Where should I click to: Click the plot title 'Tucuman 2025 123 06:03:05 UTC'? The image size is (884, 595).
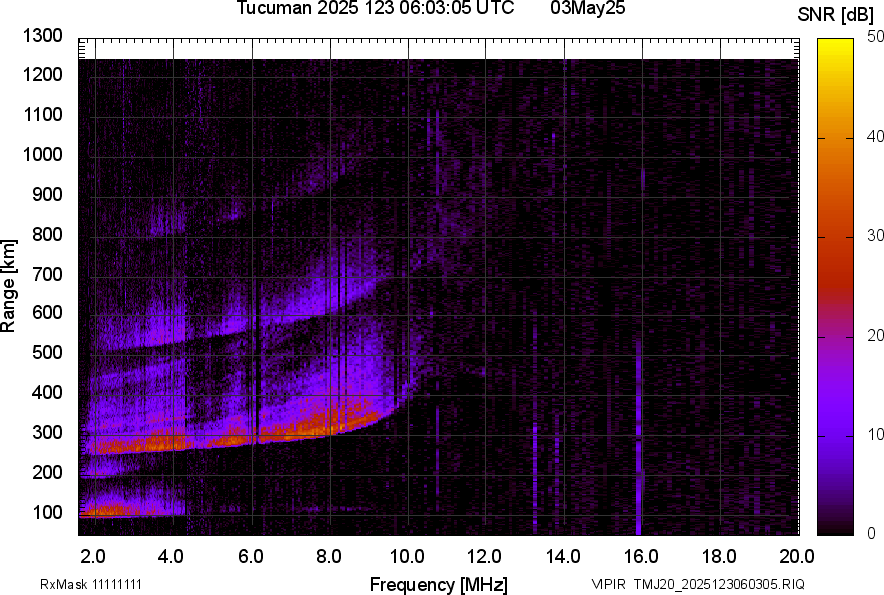(375, 8)
